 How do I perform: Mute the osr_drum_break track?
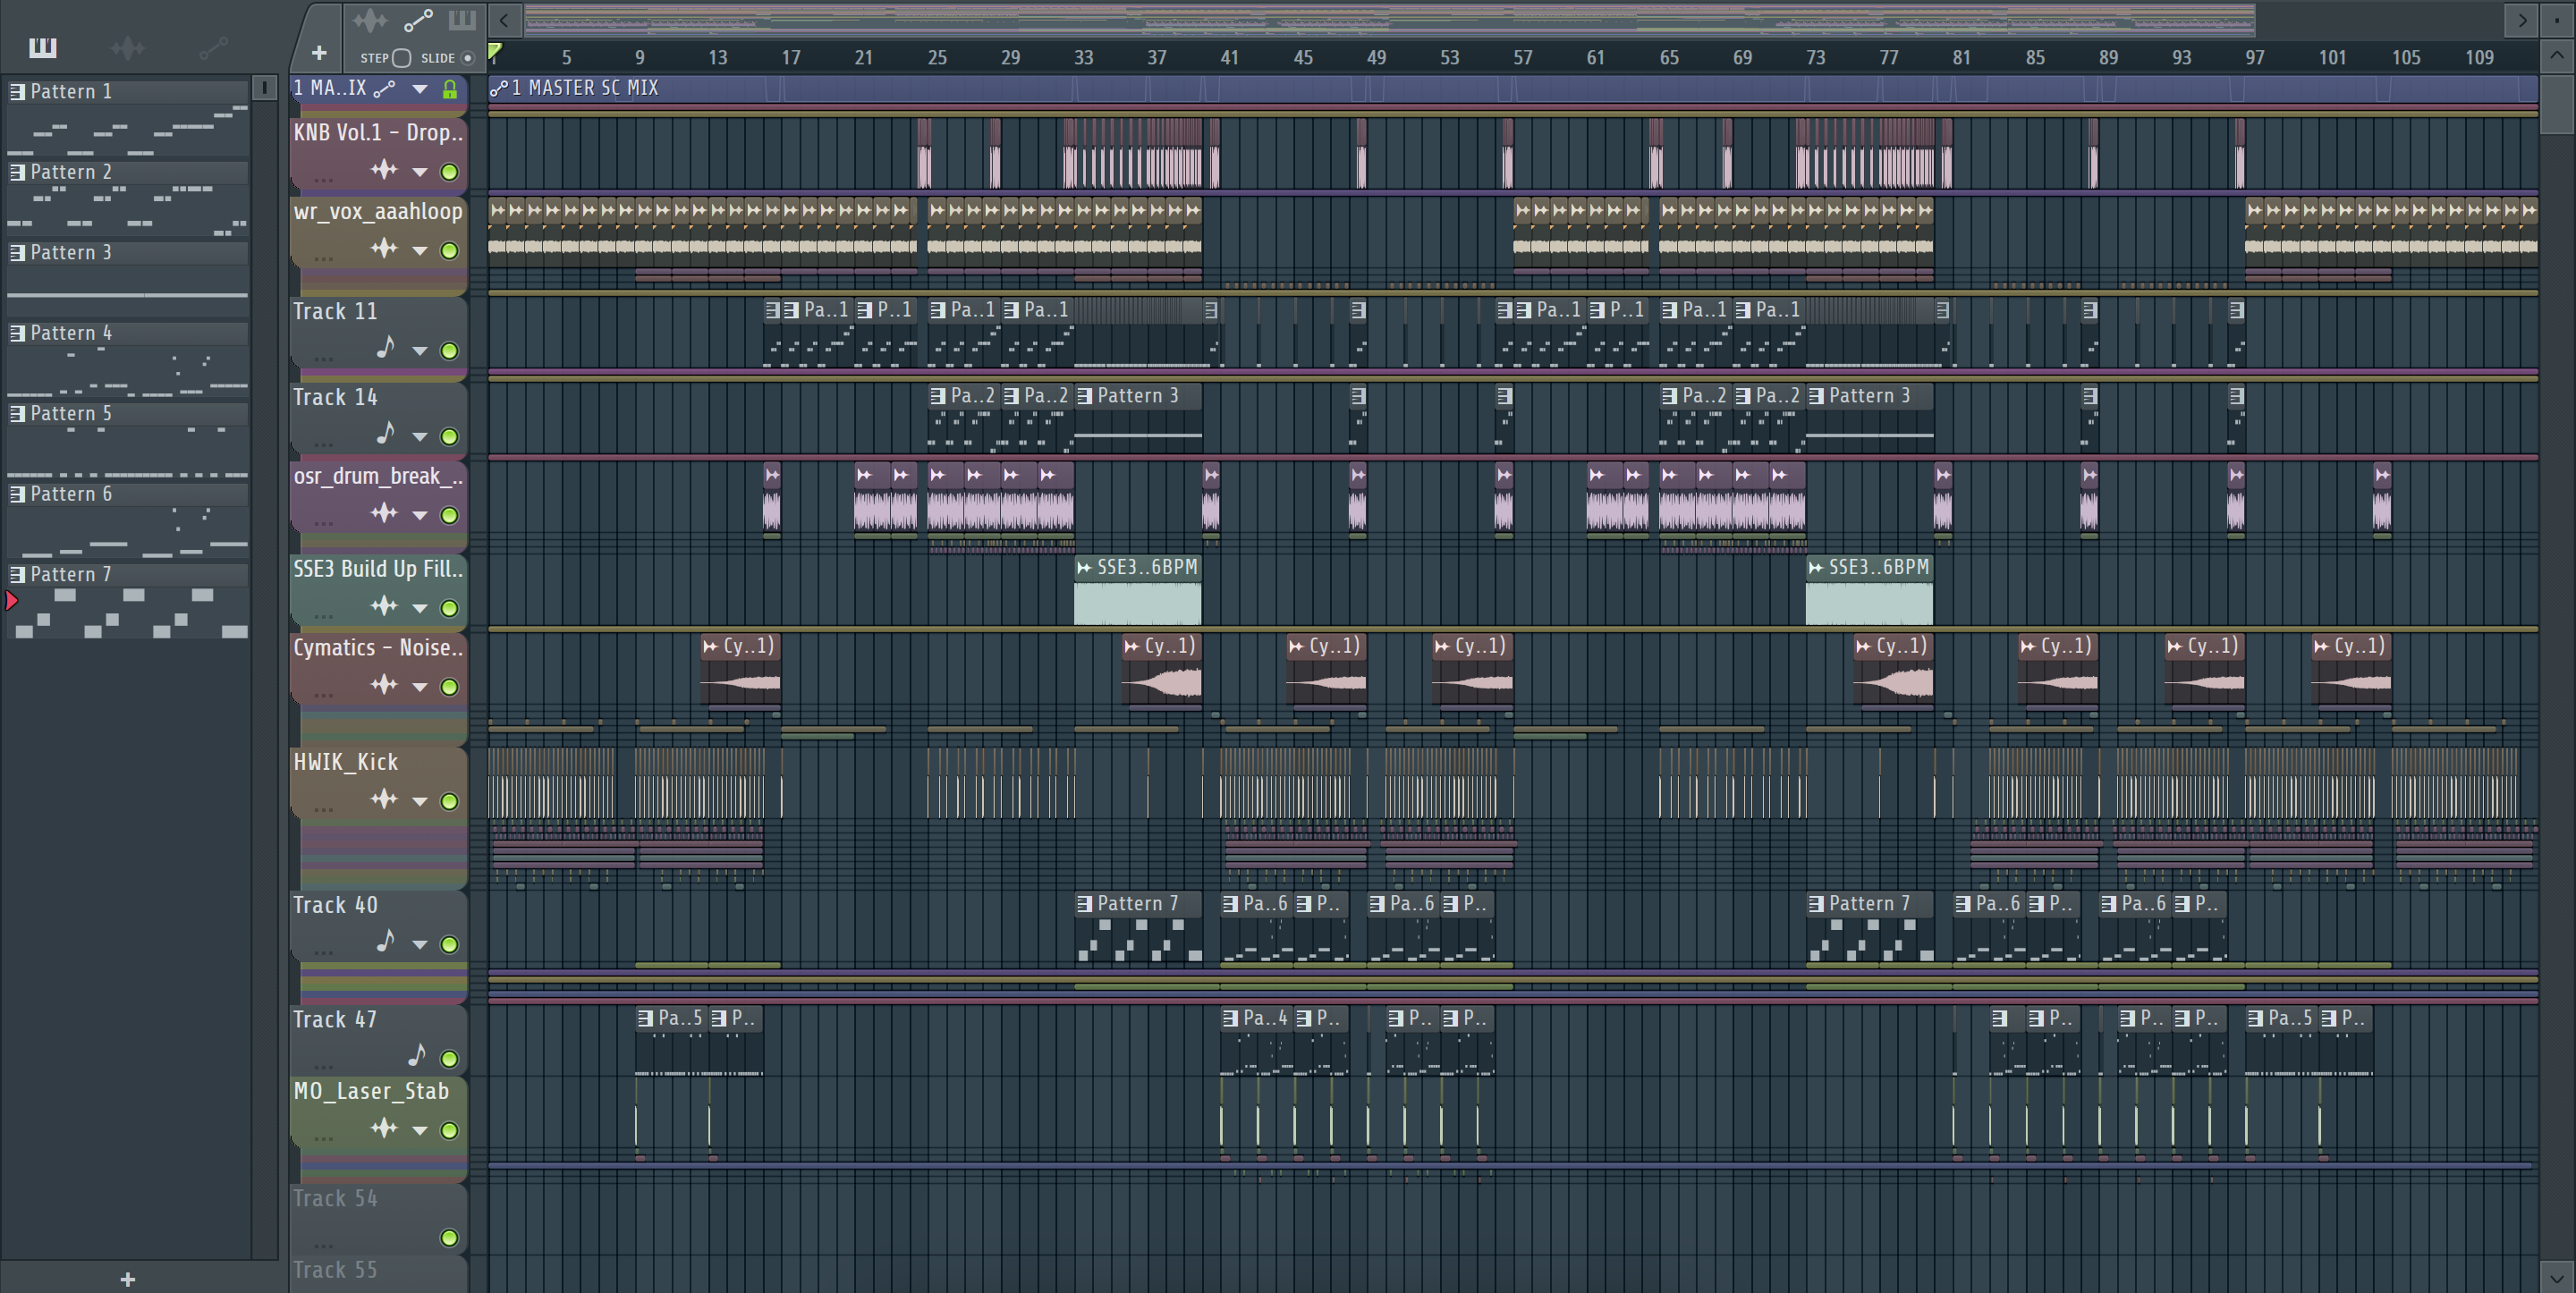[450, 515]
